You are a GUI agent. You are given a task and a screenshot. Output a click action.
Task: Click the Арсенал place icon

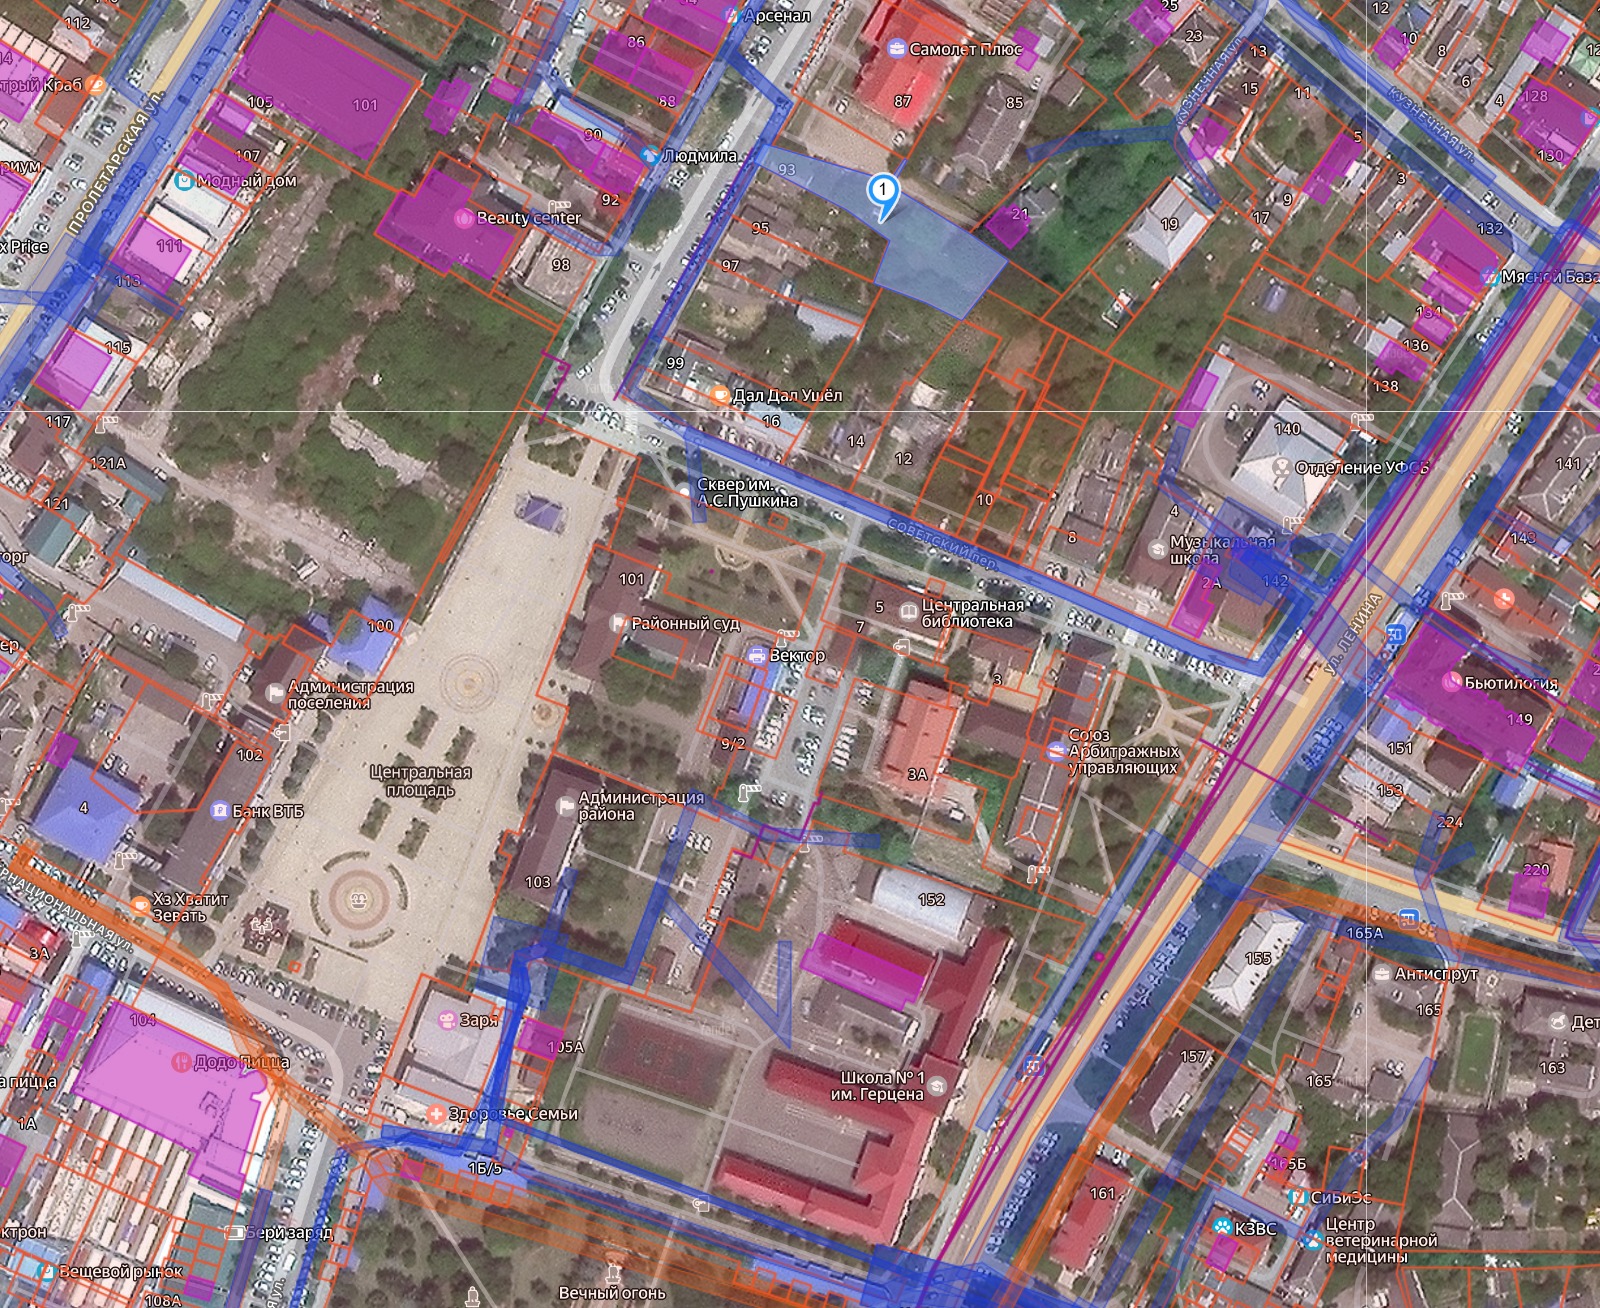pos(733,16)
